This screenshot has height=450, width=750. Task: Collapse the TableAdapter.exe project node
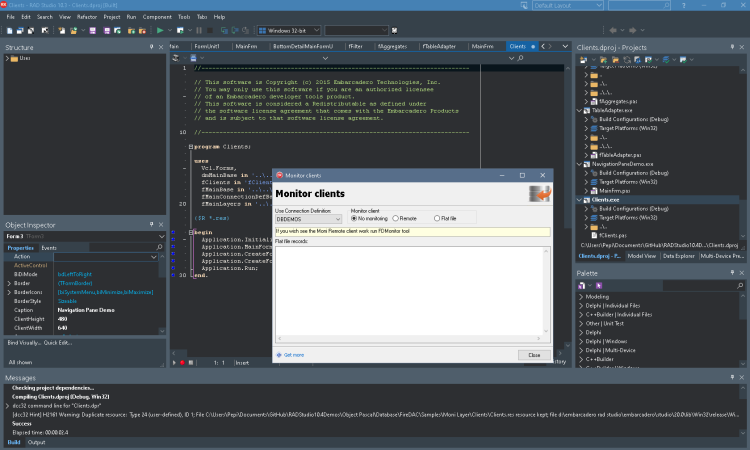(x=580, y=110)
